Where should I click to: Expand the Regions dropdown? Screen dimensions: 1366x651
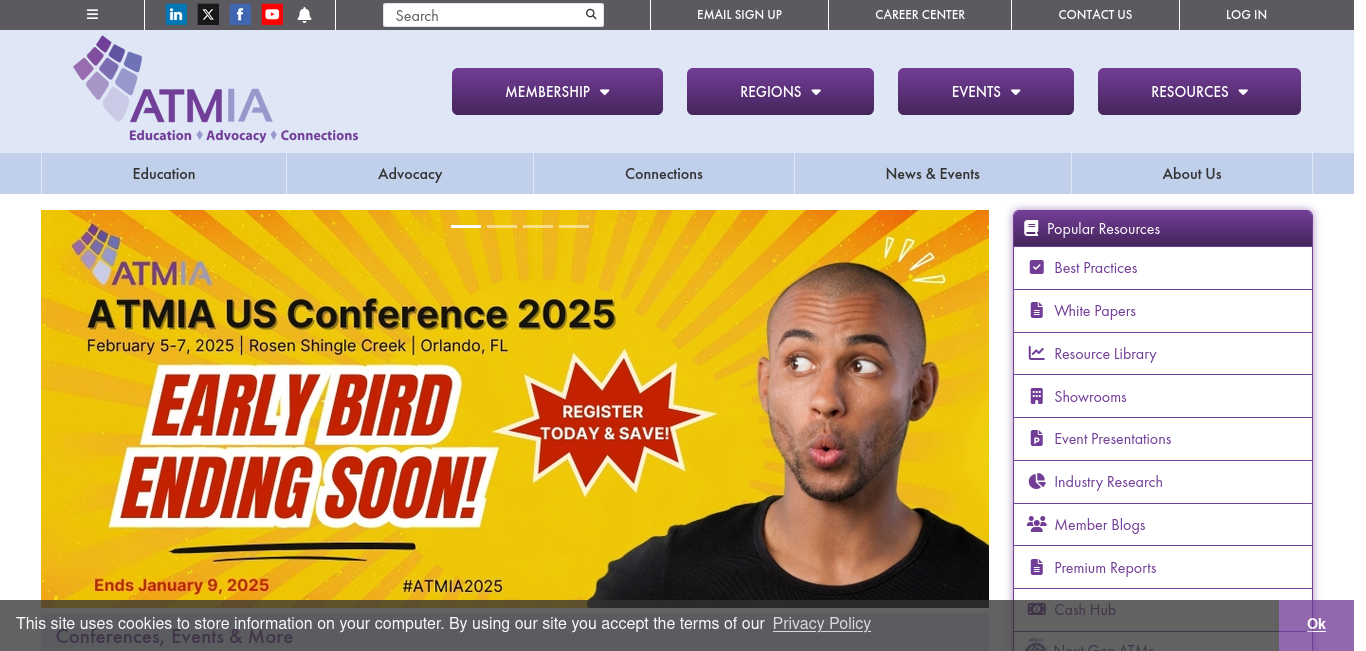pos(780,91)
